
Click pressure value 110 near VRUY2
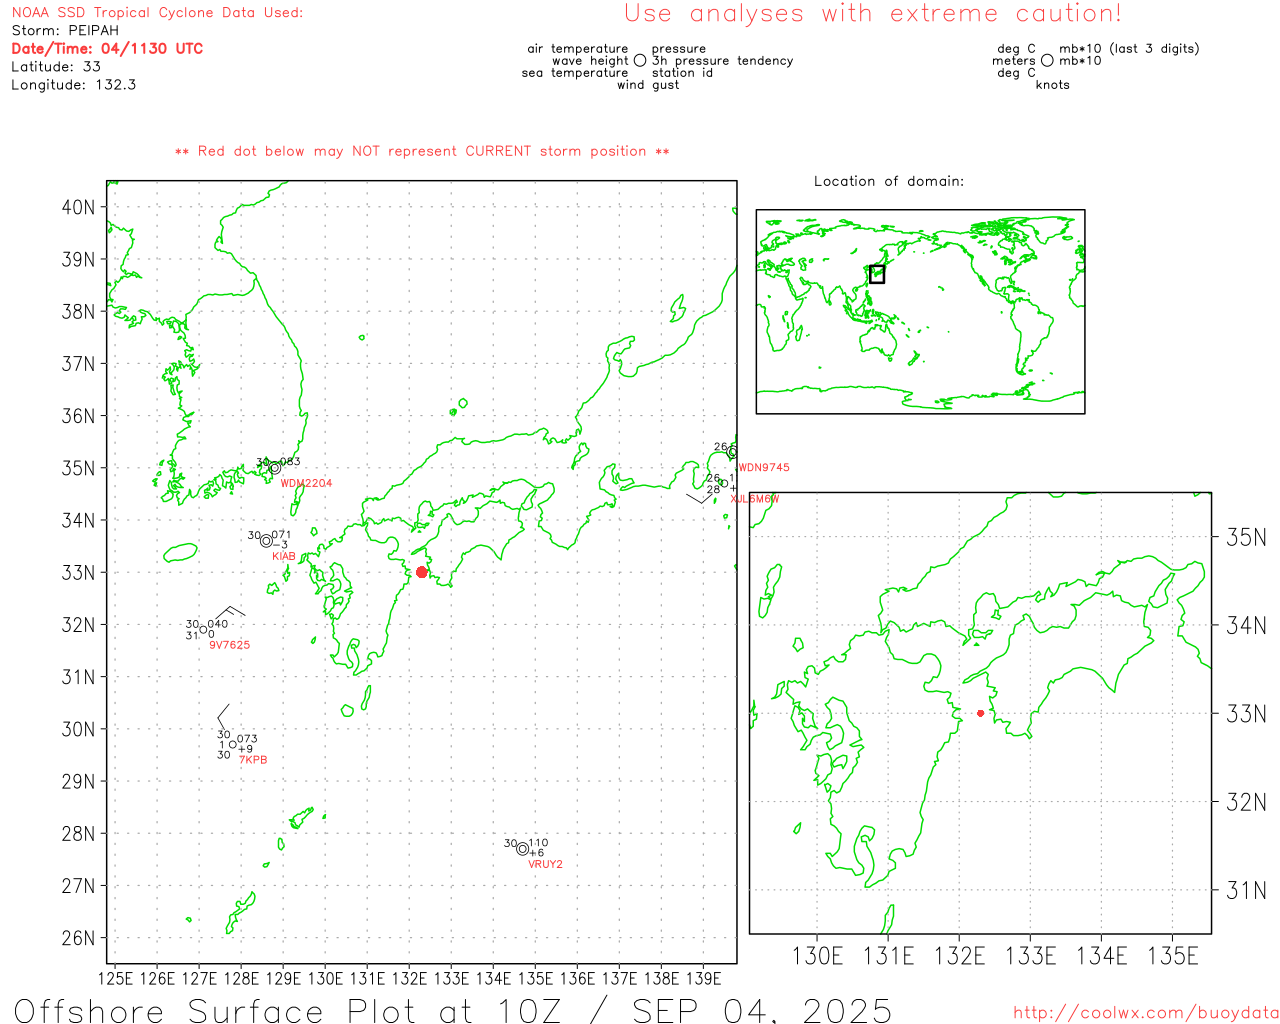point(538,843)
